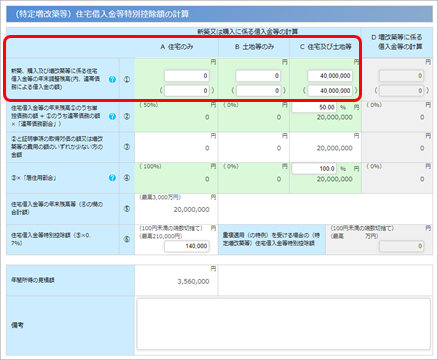Click the (50%) note in column A
Screen dimensions: 438x360
pyautogui.click(x=149, y=105)
